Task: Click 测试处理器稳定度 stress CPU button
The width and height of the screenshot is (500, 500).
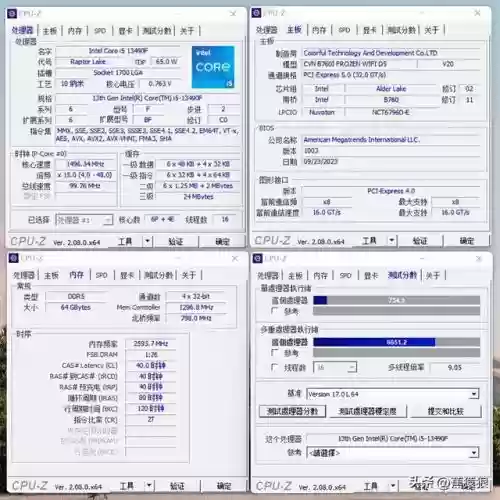Action: tap(368, 411)
